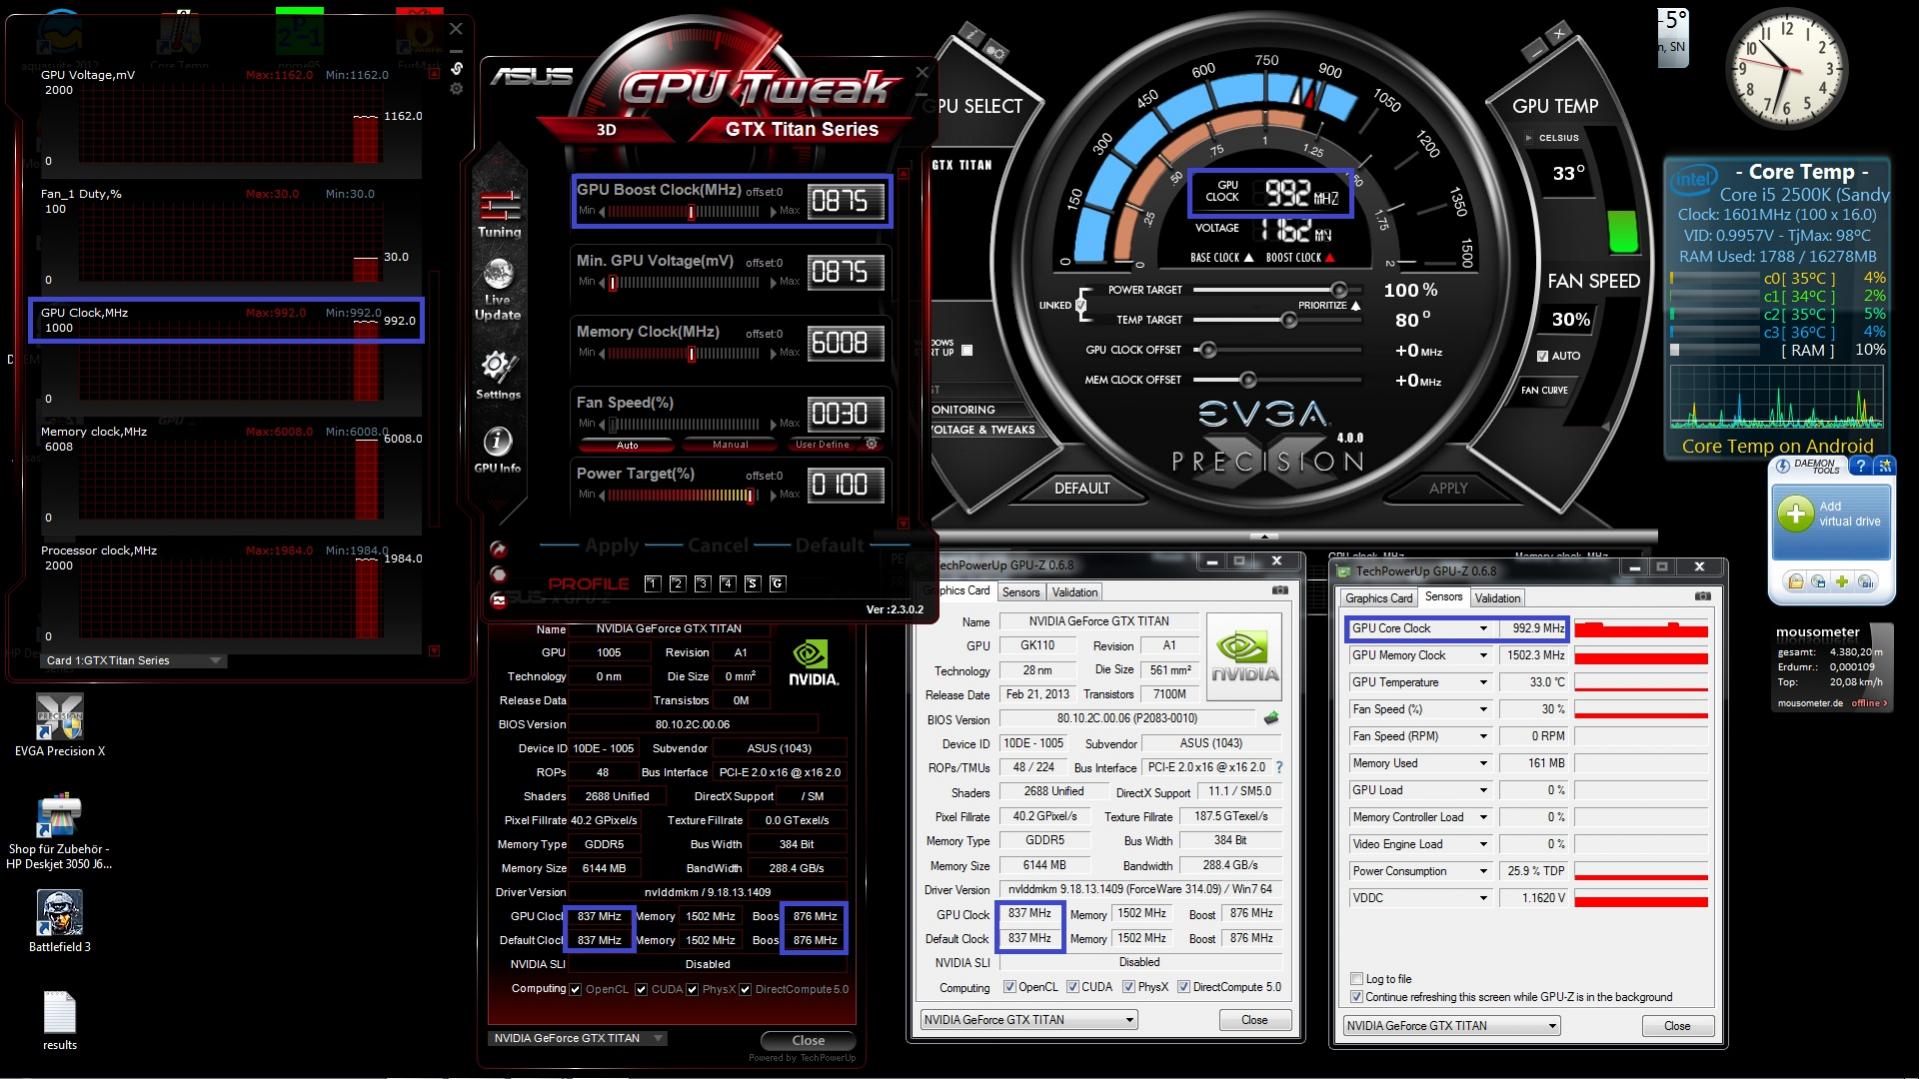The image size is (1919, 1079).
Task: Open HP Deskjet shop desktop shortcut
Action: pos(59,832)
